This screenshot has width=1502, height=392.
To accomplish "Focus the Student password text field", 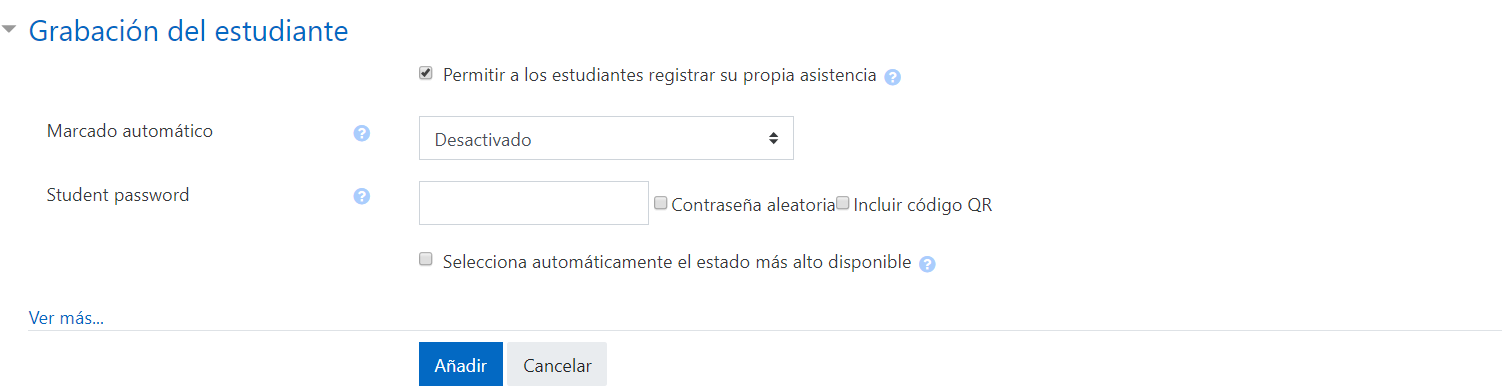I will [x=534, y=203].
